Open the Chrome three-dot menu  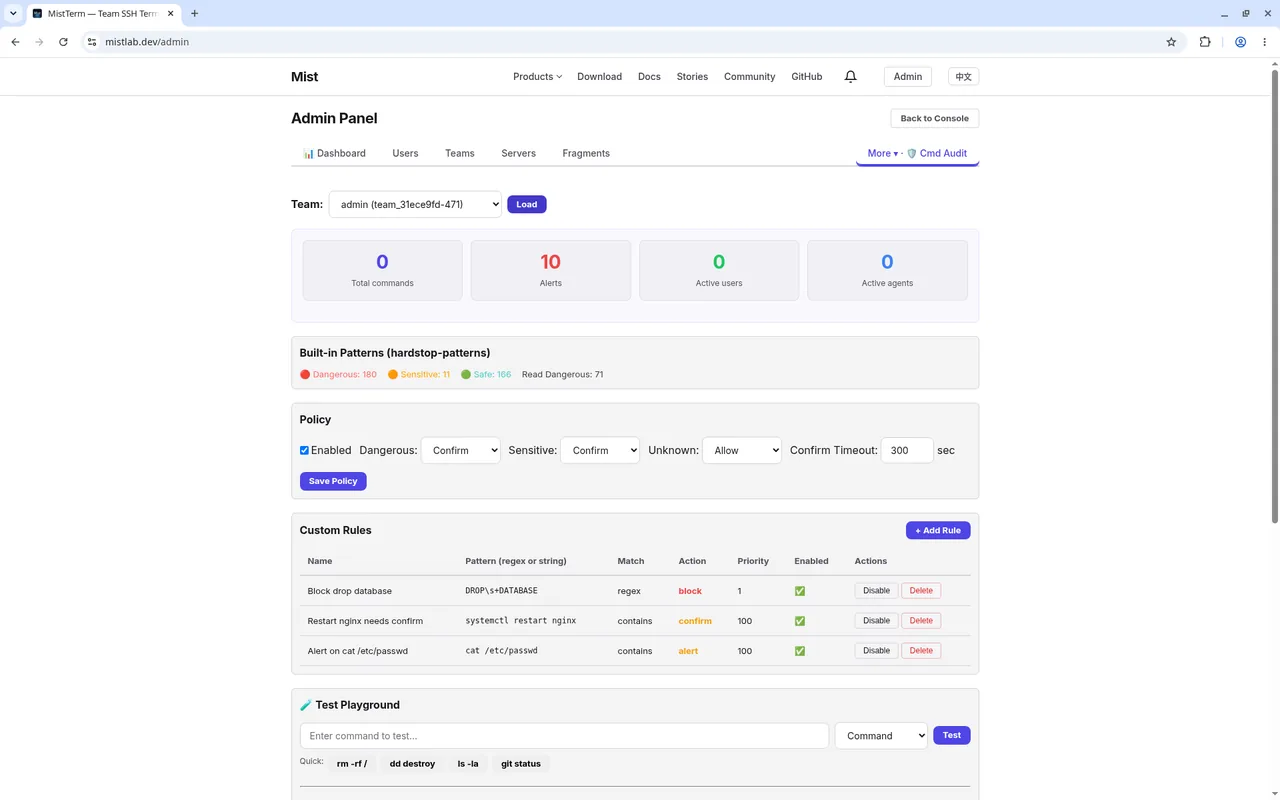coord(1265,42)
